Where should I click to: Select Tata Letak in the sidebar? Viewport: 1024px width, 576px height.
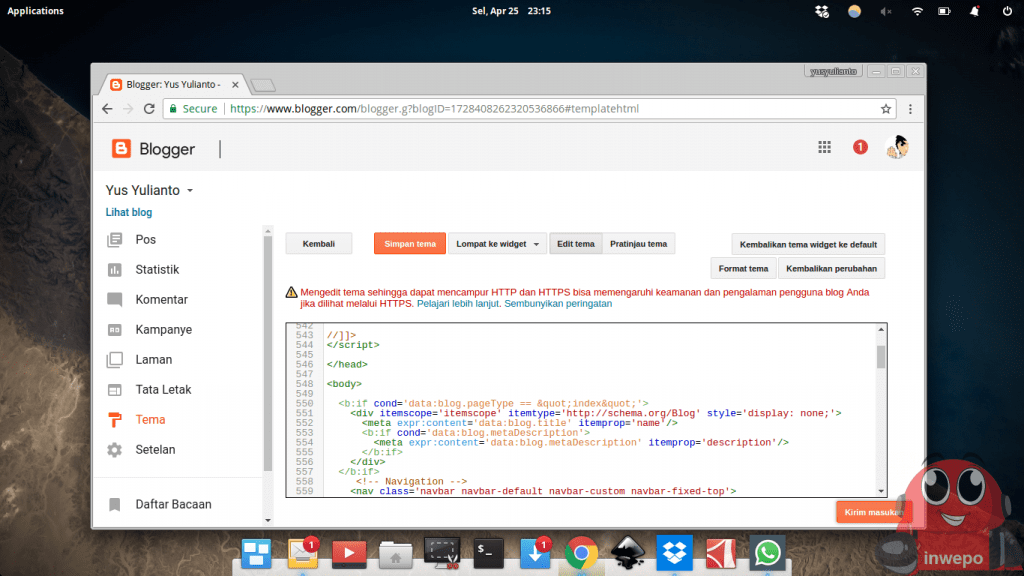163,390
